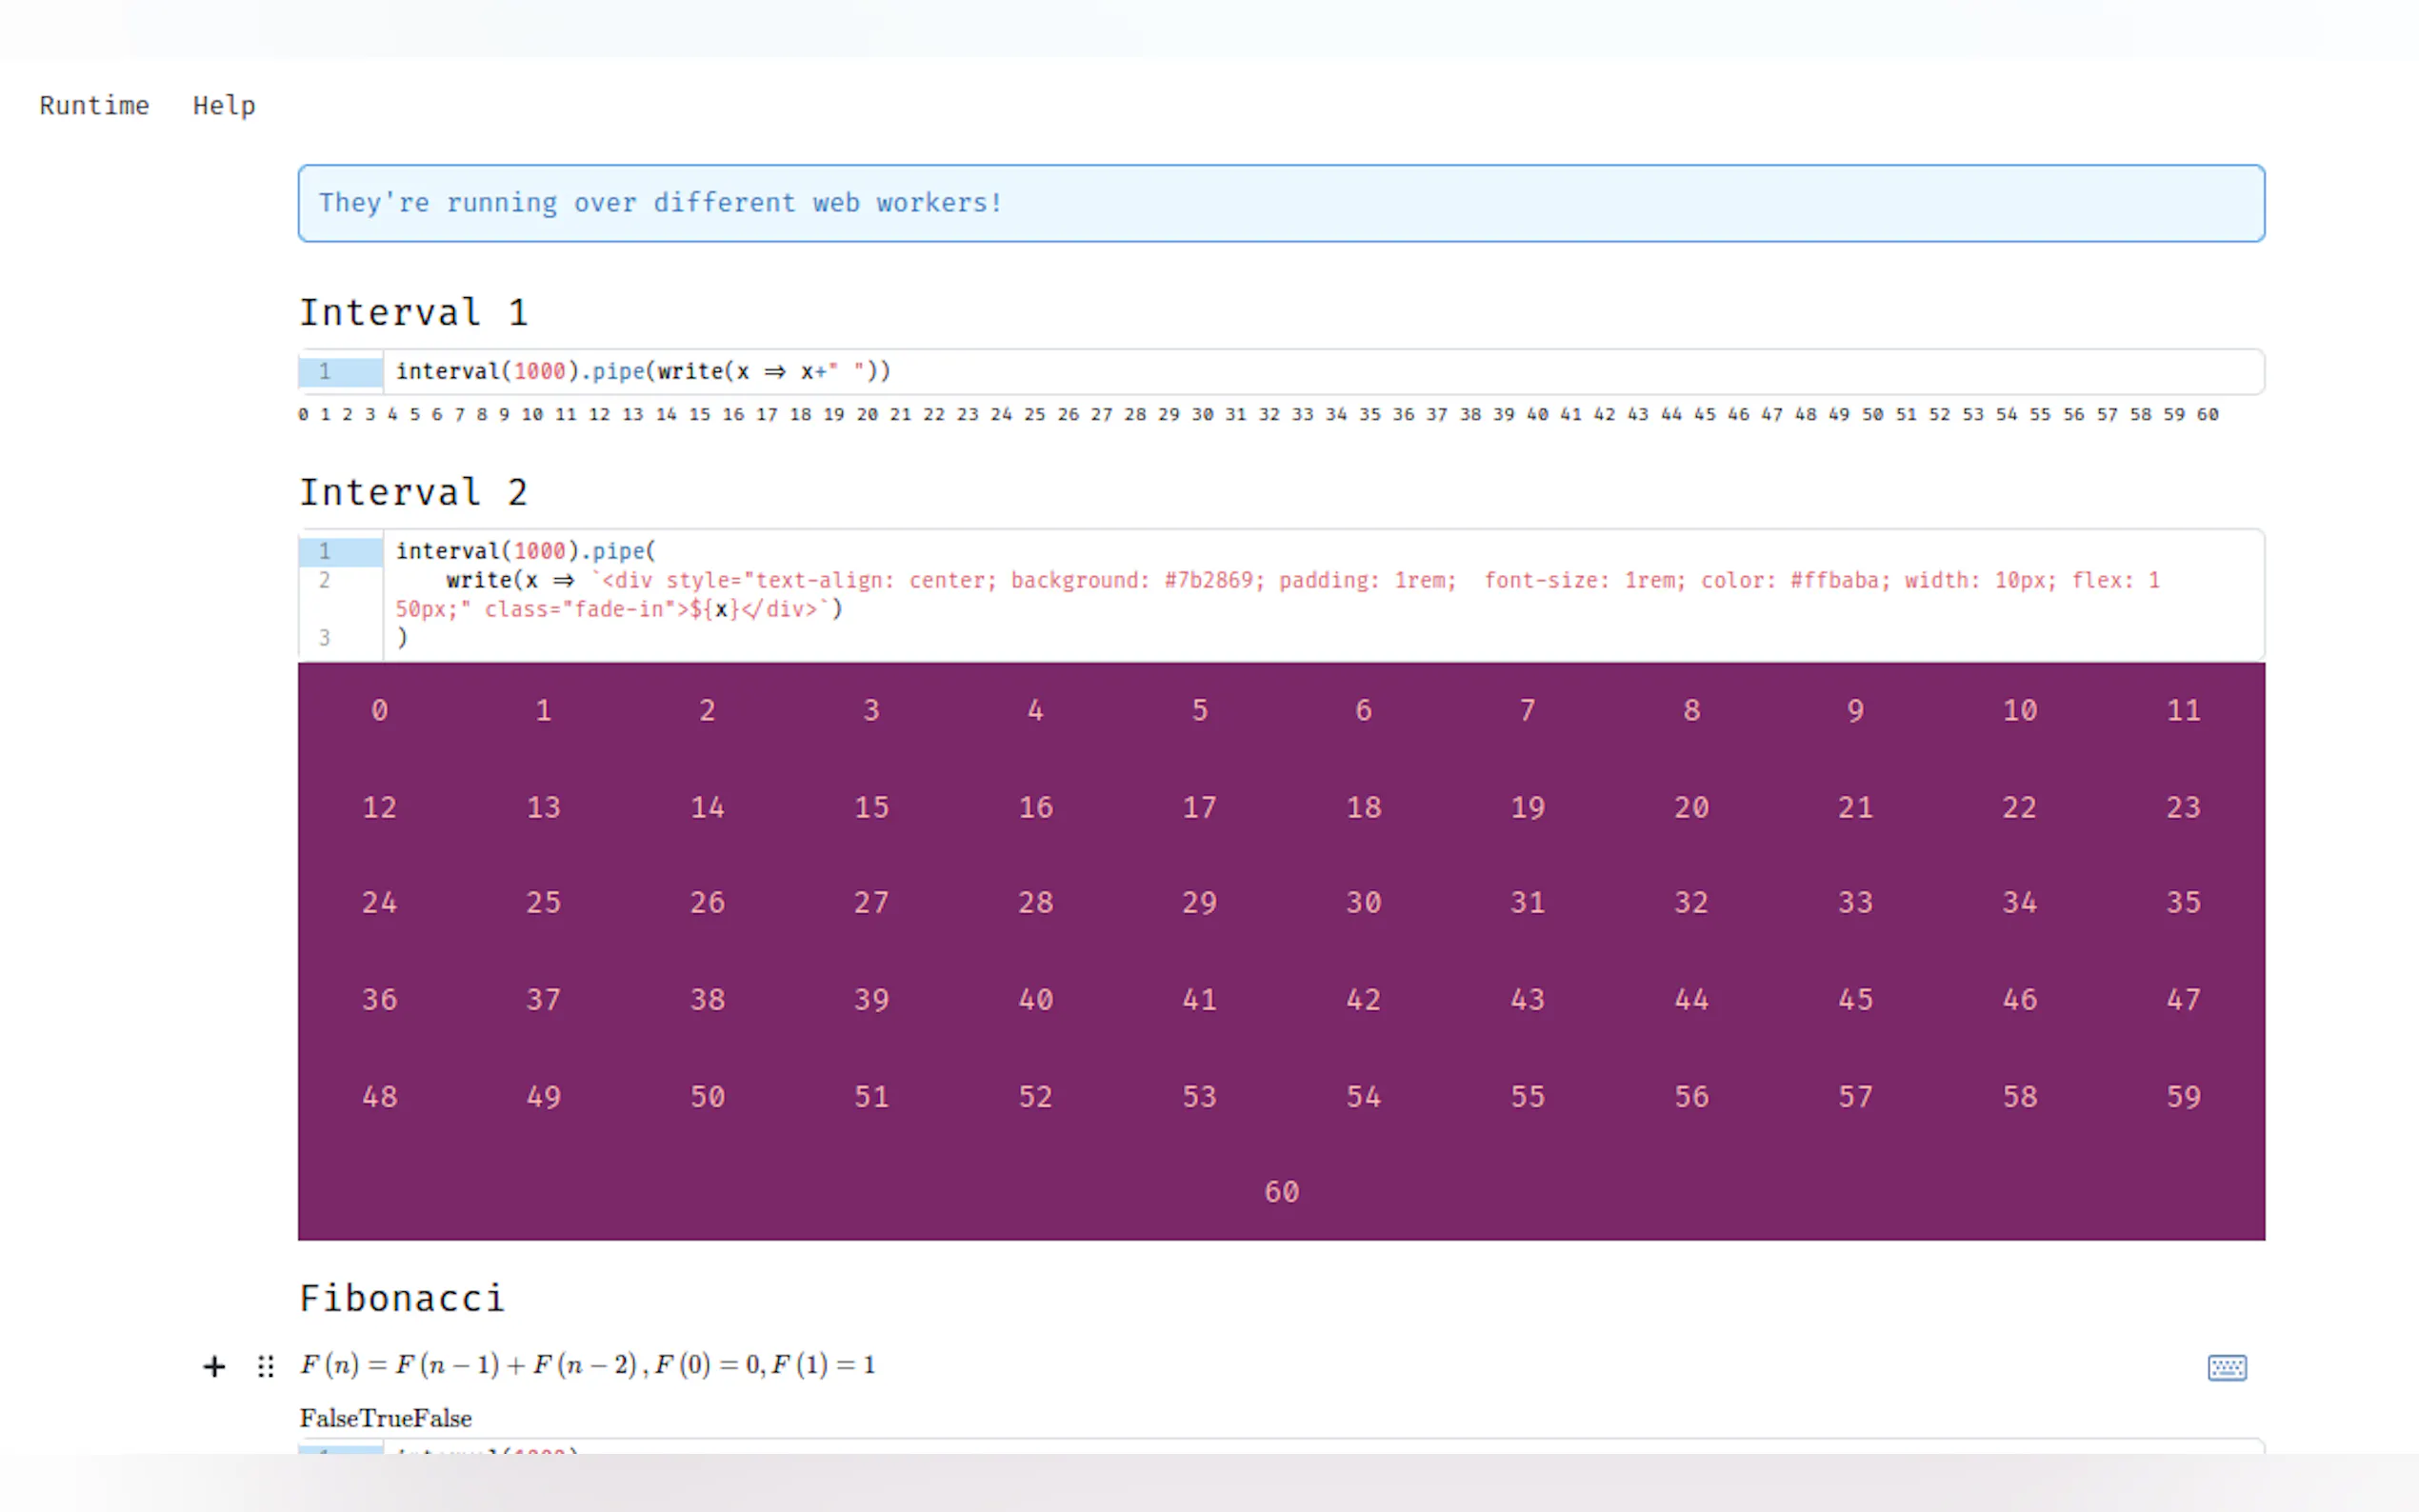Click the purple cell showing 44

coord(1692,999)
